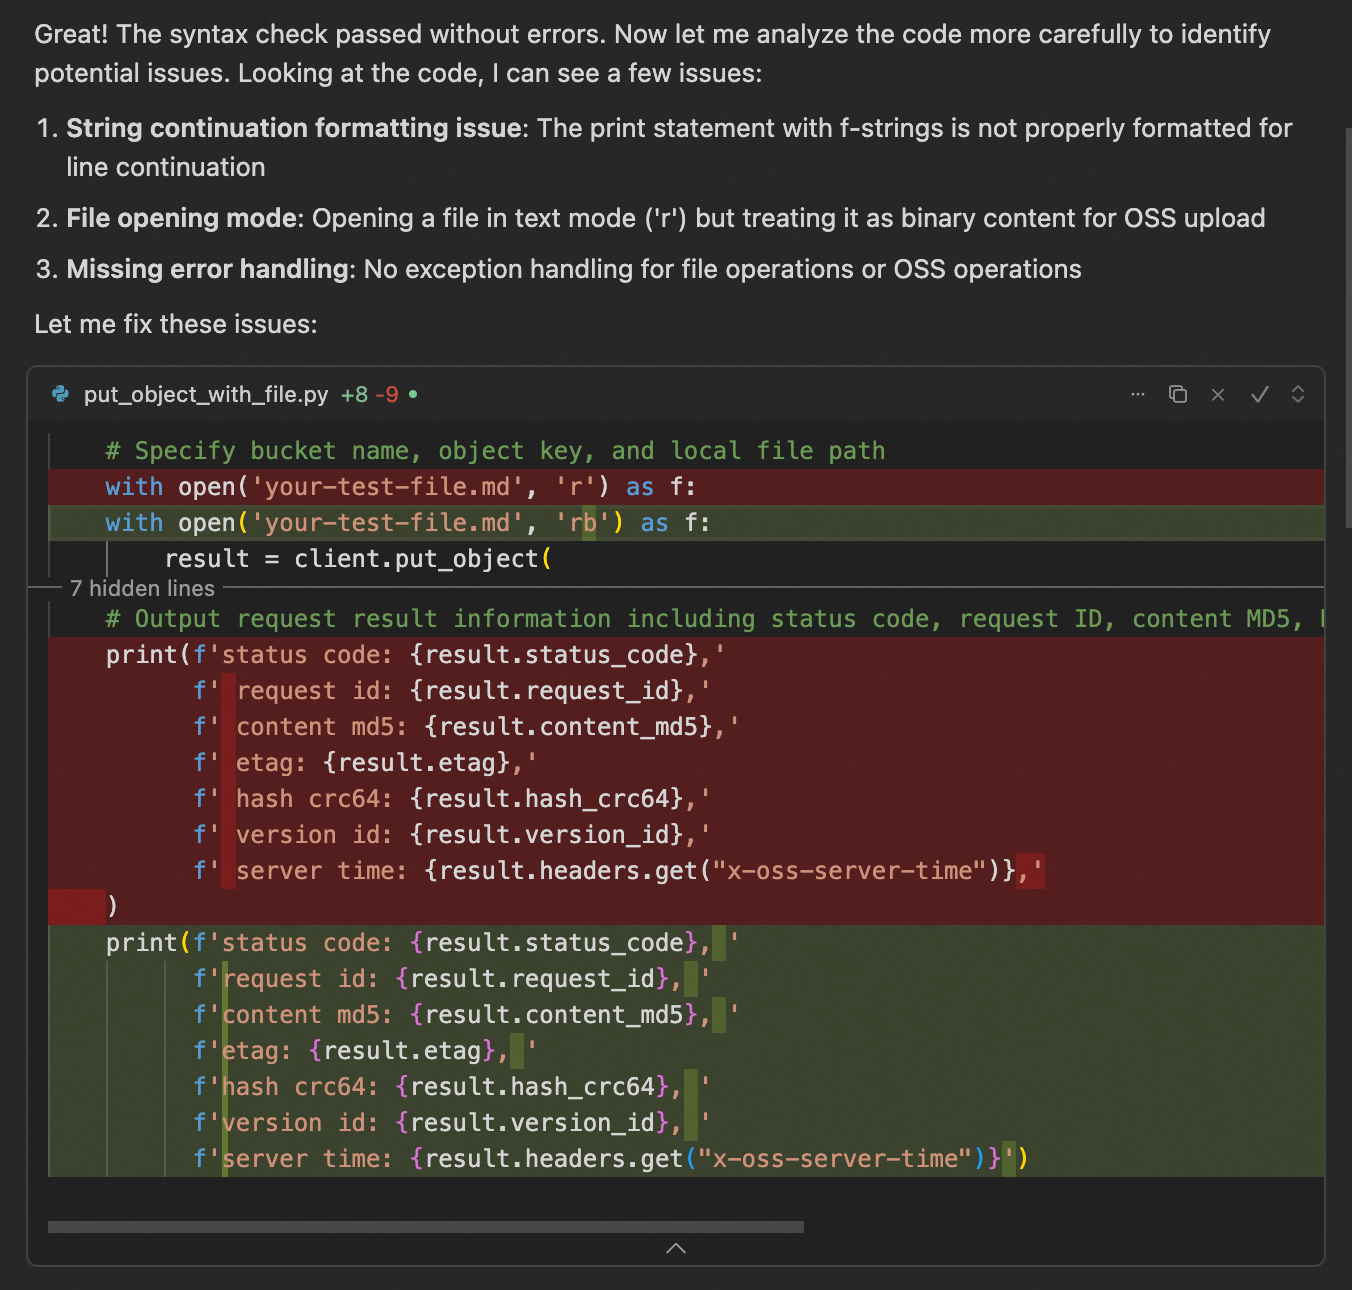Copy the code block contents

pos(1178,394)
